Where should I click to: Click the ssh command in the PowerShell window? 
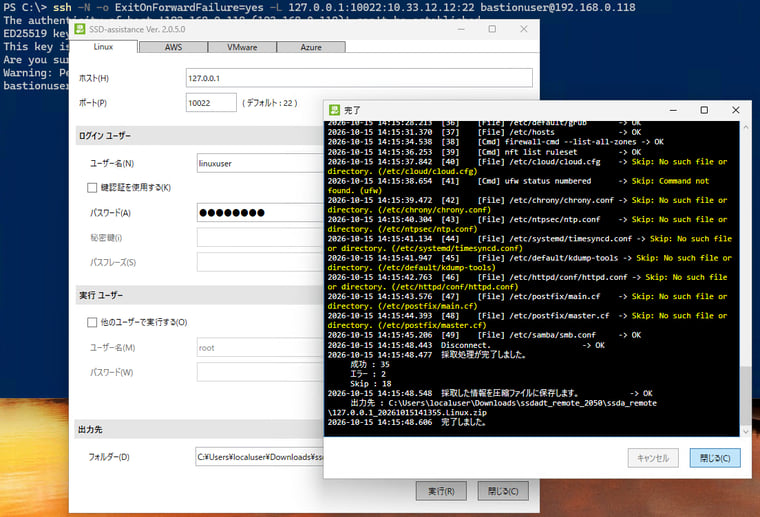(x=344, y=7)
